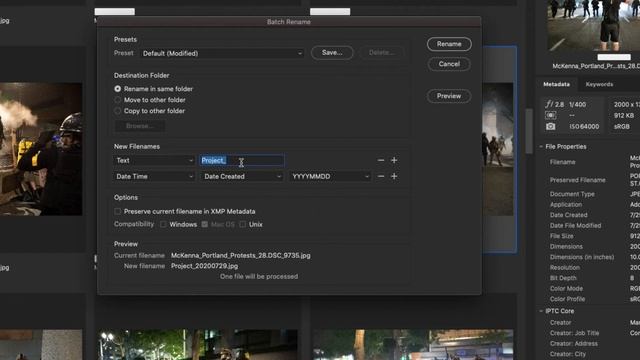Cancel the Batch Rename dialog
This screenshot has height=360, width=640.
(449, 64)
